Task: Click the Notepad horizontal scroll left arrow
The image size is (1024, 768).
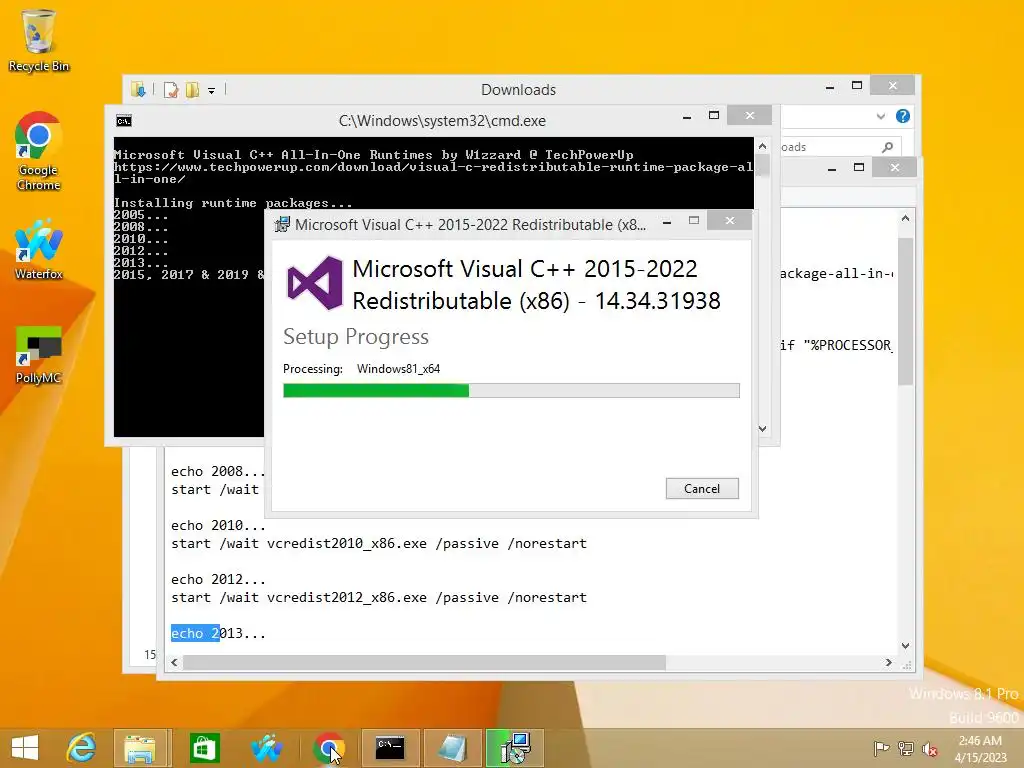Action: click(174, 662)
